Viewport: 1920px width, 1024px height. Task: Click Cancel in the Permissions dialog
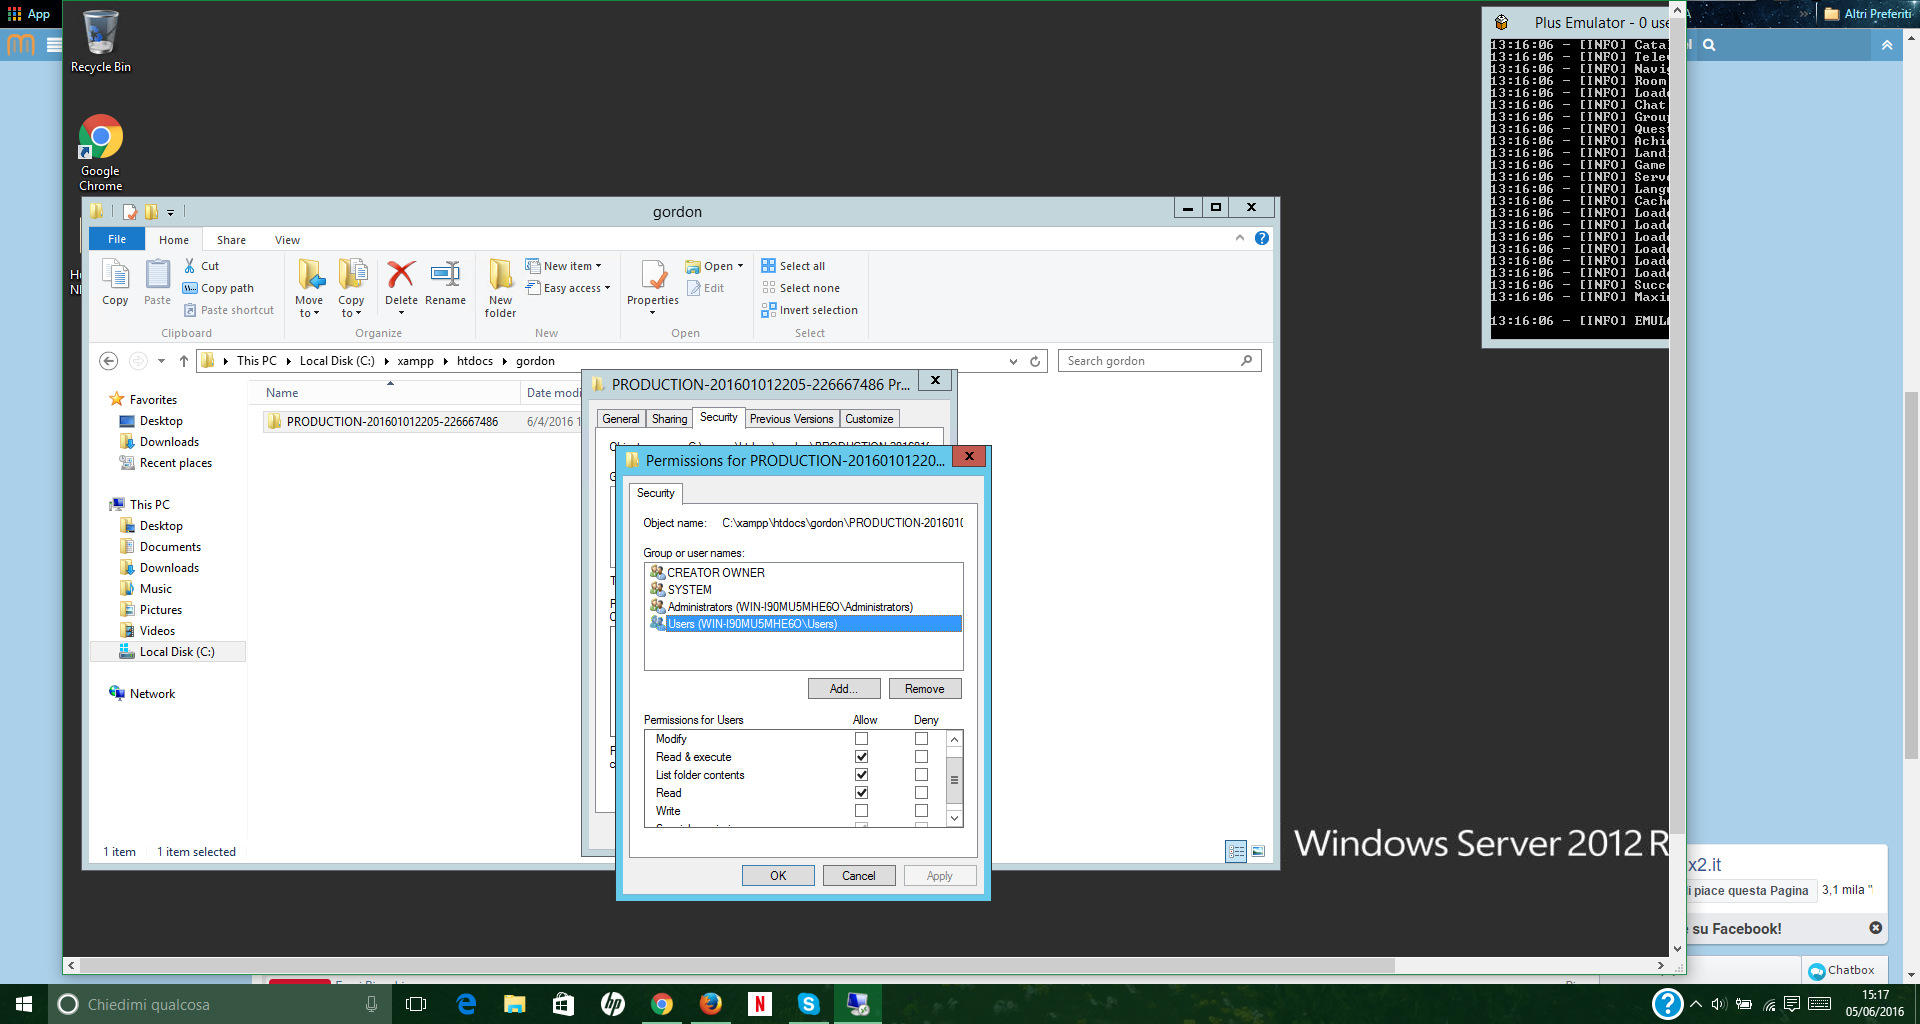point(859,876)
